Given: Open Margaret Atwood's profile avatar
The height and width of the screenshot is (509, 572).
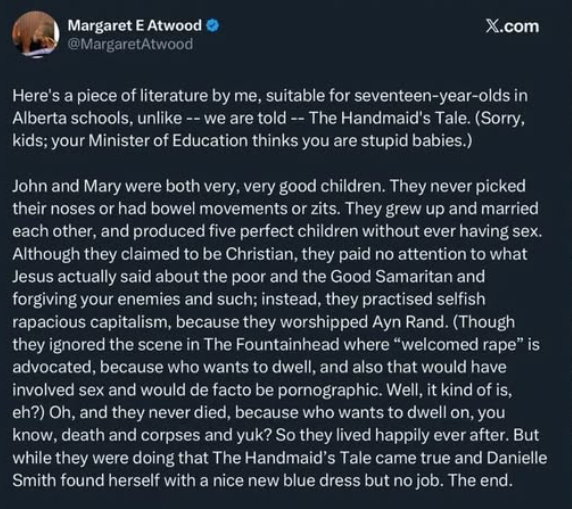Looking at the screenshot, I should click(x=35, y=35).
